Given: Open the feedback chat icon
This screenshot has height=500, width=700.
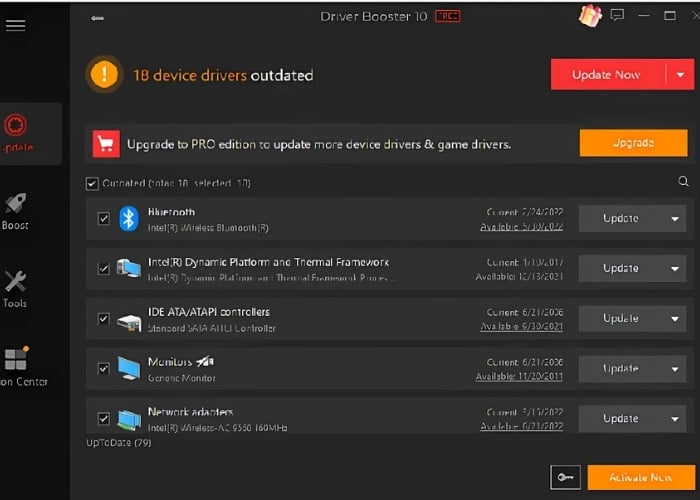Looking at the screenshot, I should (x=617, y=16).
